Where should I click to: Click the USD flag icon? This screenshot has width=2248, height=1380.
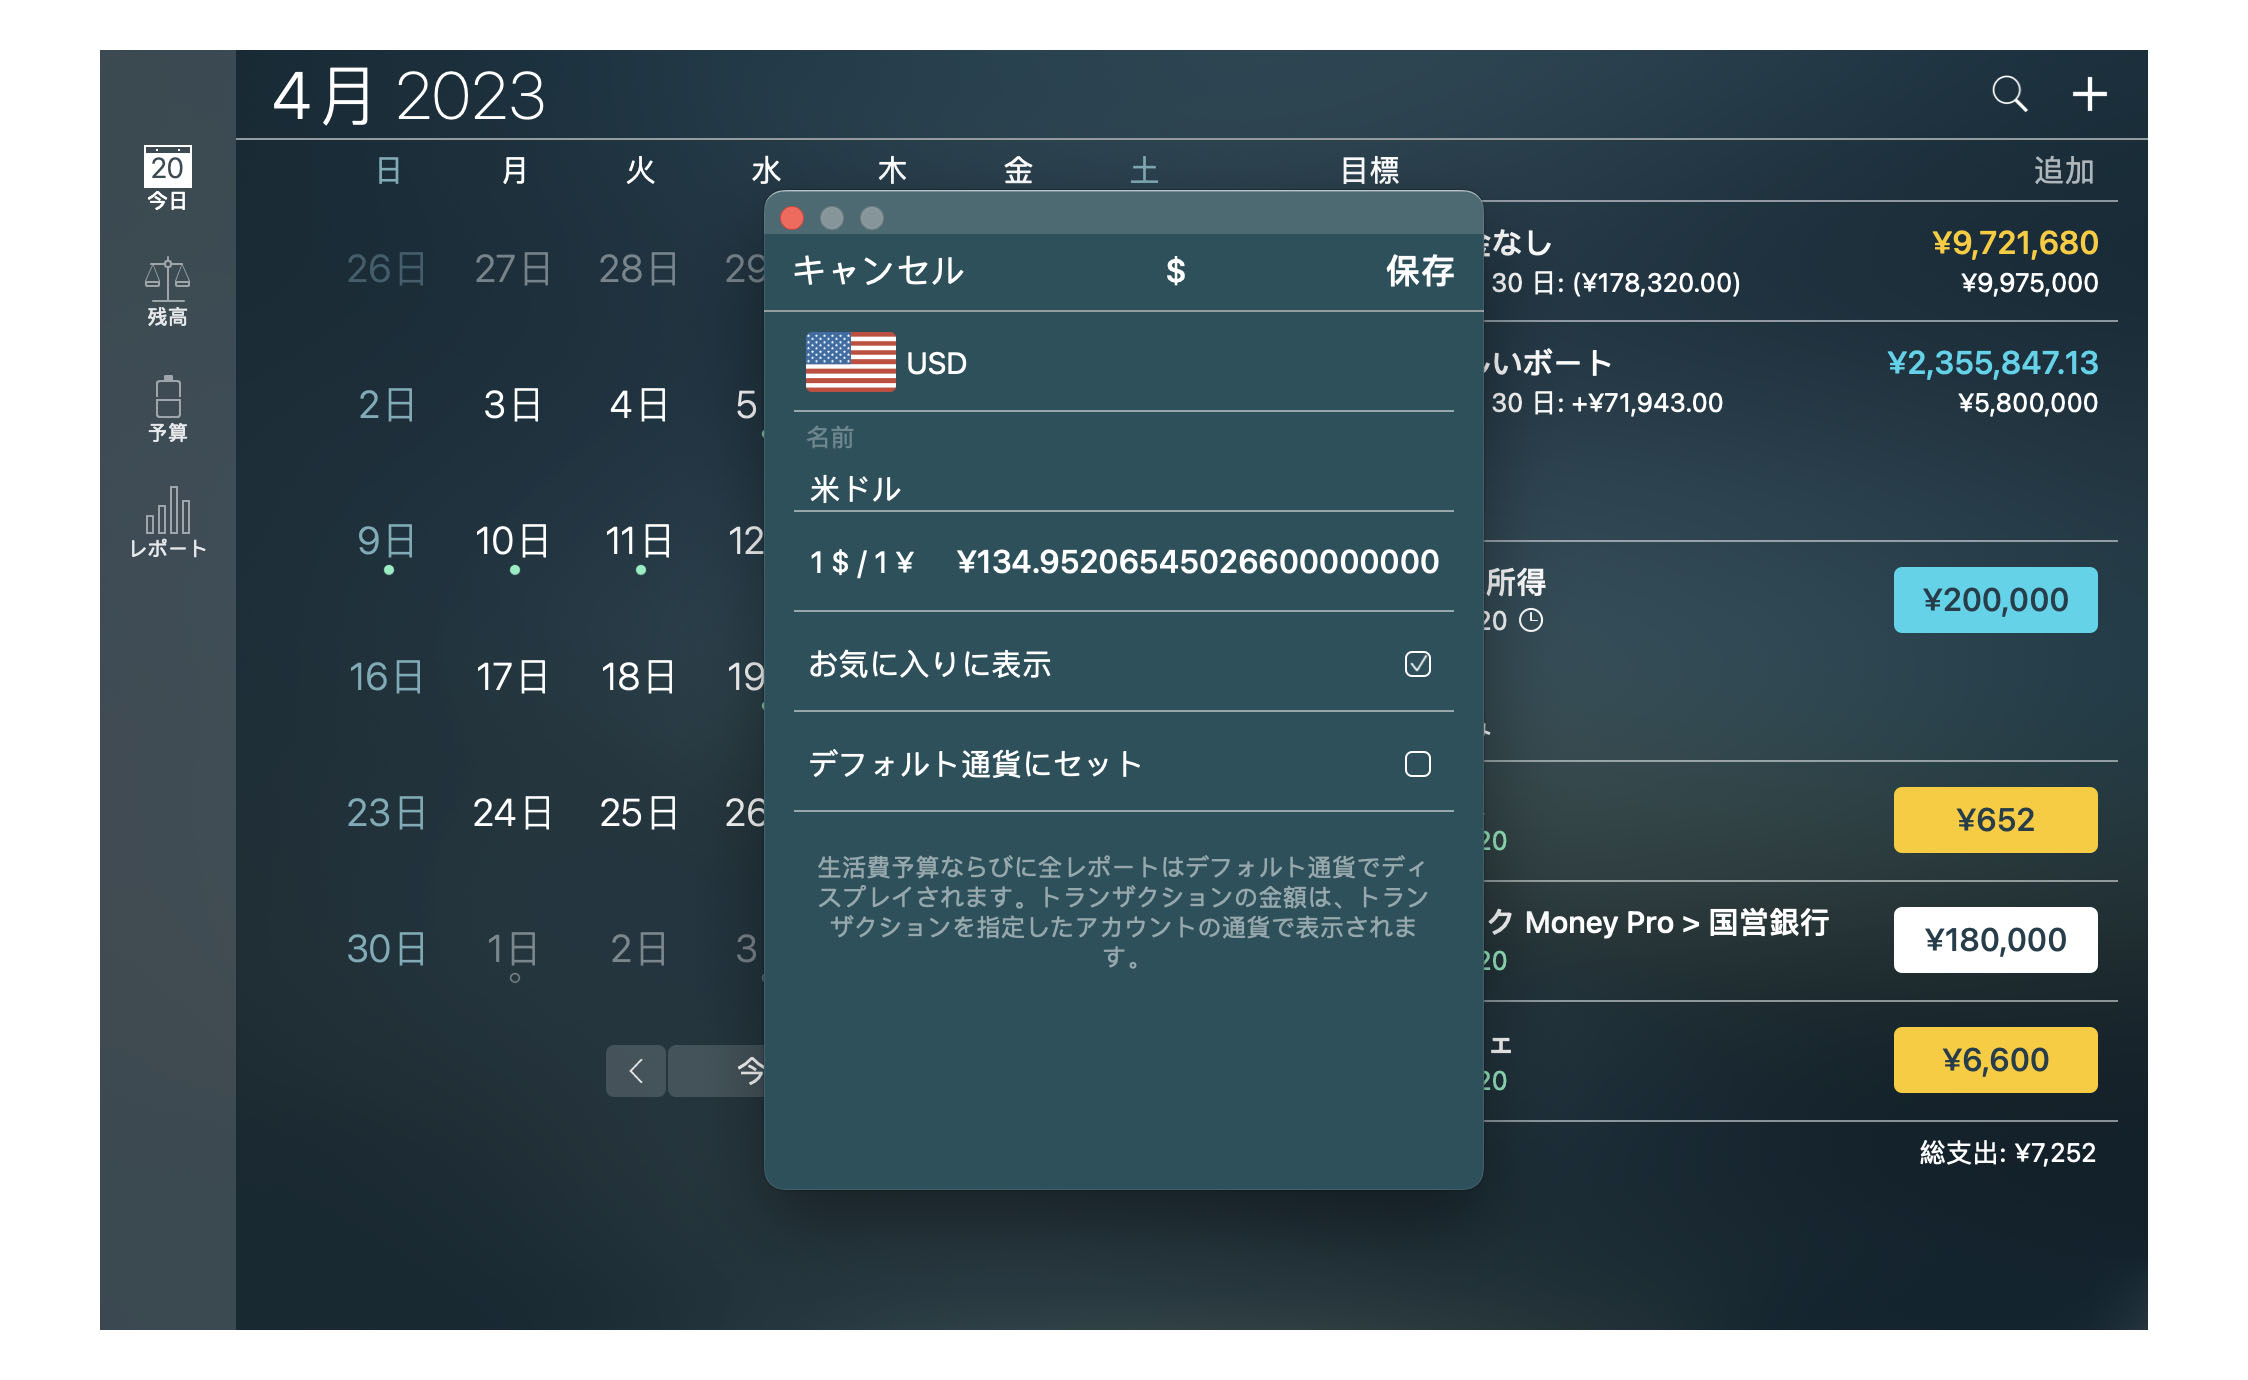pyautogui.click(x=850, y=361)
